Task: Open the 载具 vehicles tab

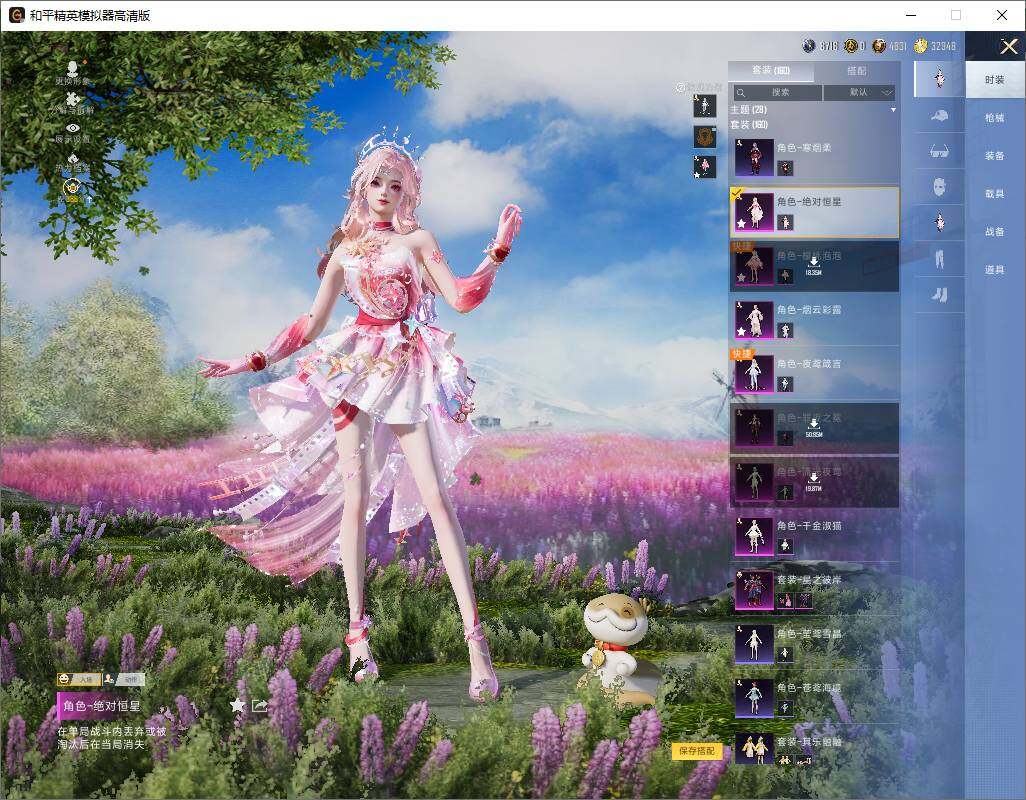Action: pos(995,194)
